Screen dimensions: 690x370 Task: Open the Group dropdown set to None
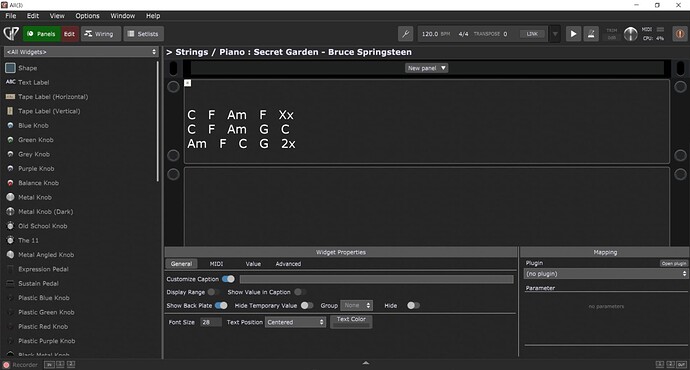356,305
